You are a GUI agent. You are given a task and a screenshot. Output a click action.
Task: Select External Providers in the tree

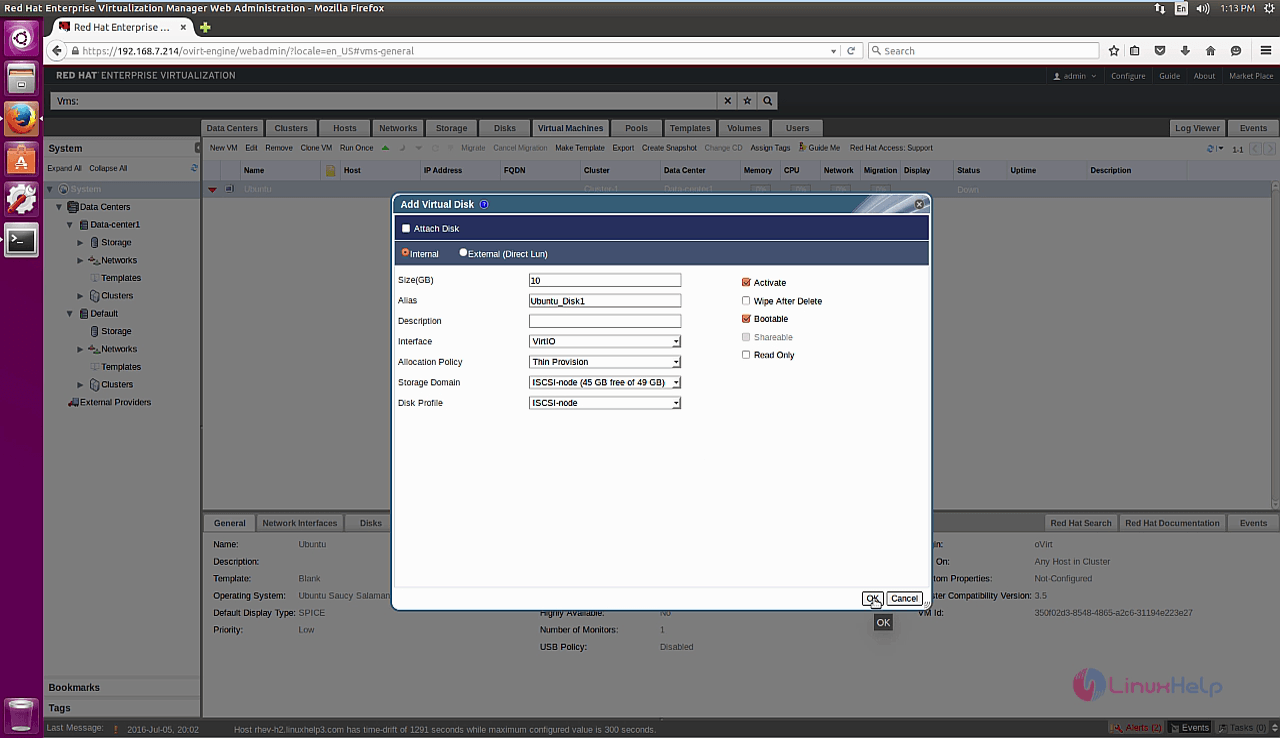(115, 402)
